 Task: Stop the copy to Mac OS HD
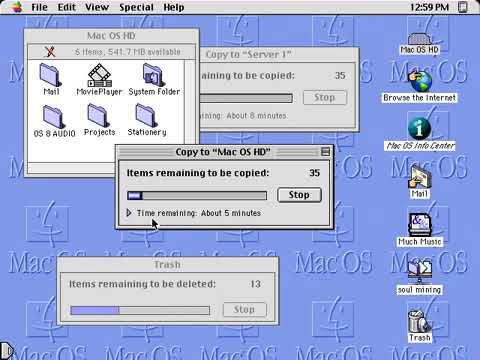click(299, 195)
